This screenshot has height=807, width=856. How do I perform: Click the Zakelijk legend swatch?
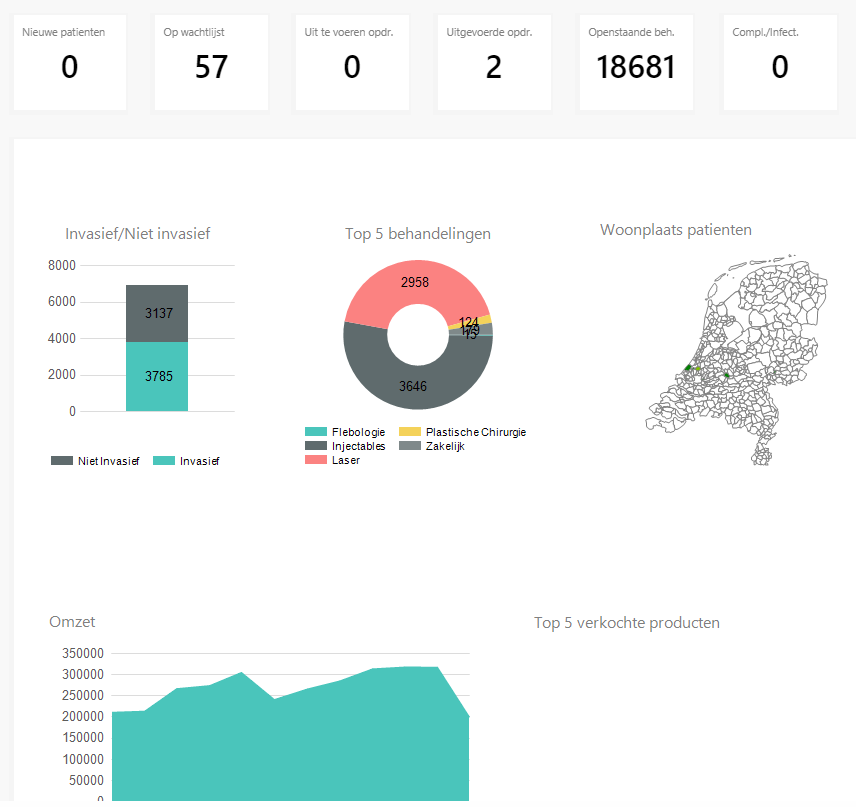pos(410,446)
